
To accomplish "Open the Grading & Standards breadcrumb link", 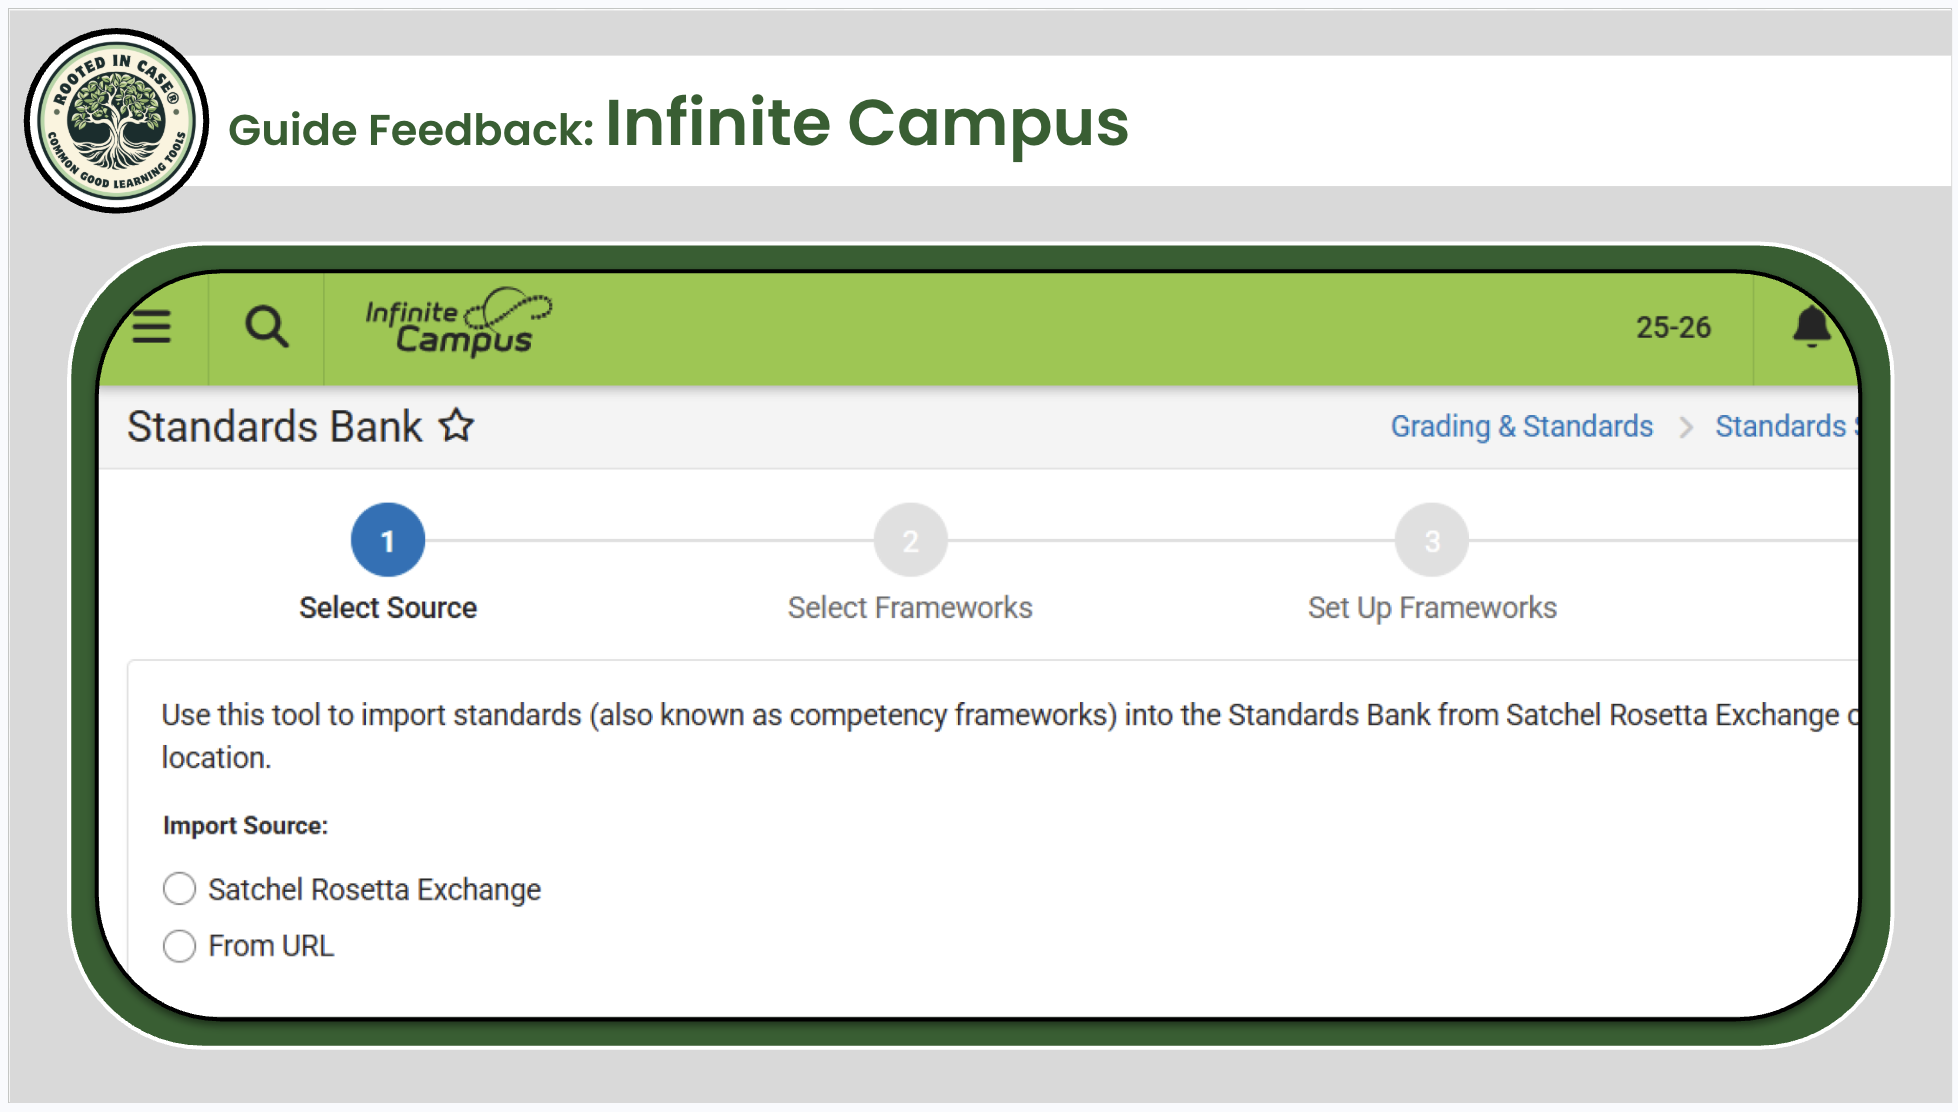I will coord(1522,427).
